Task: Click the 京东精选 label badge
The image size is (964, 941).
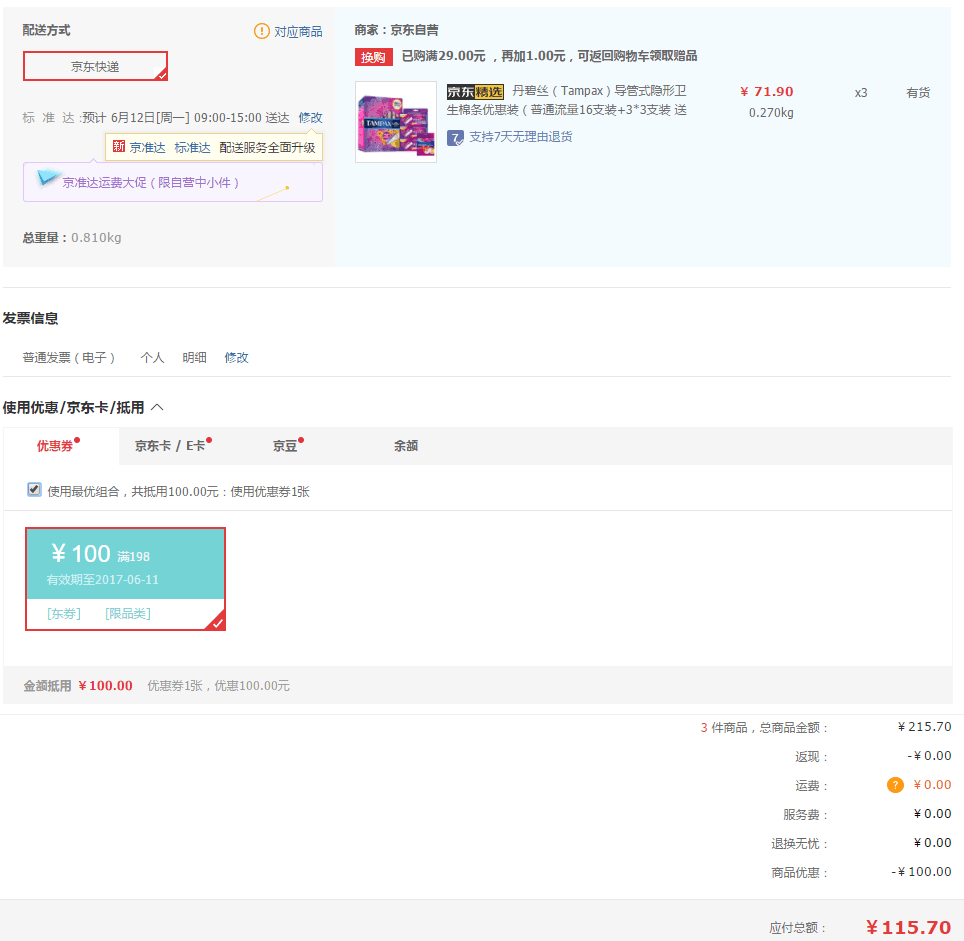Action: click(475, 92)
